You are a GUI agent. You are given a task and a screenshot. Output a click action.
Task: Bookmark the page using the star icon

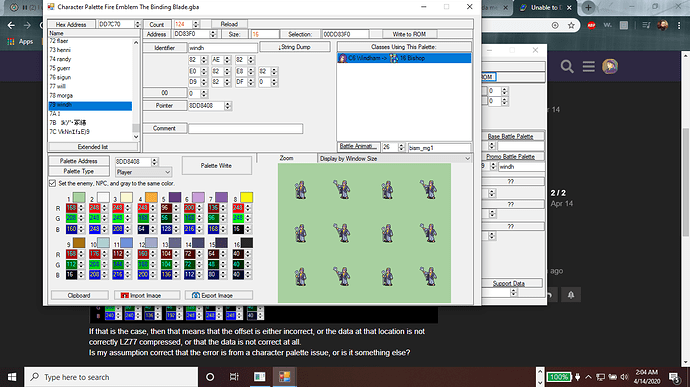pyautogui.click(x=571, y=25)
